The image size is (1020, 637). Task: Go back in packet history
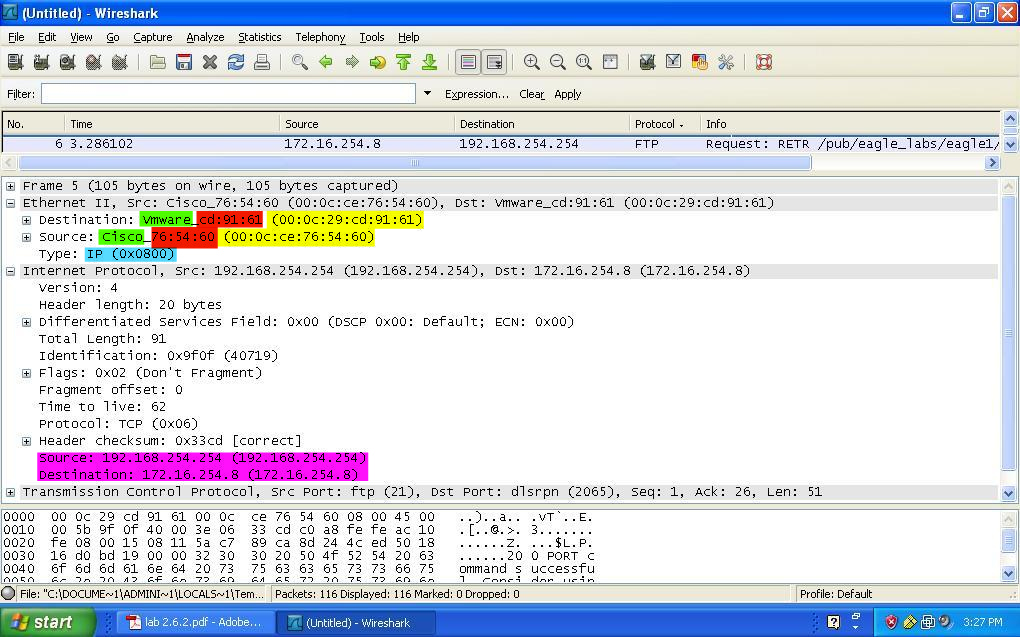tap(326, 62)
